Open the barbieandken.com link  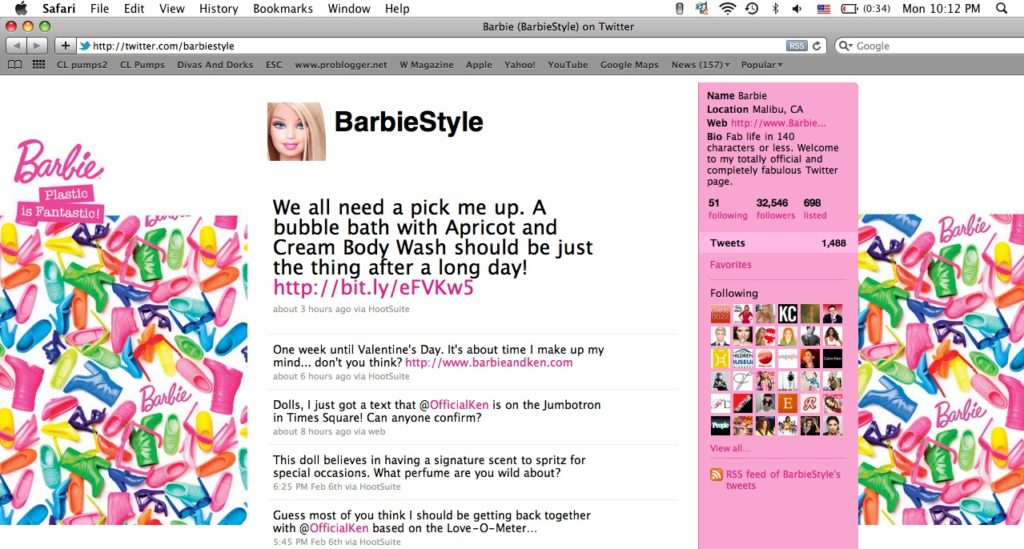pos(488,362)
